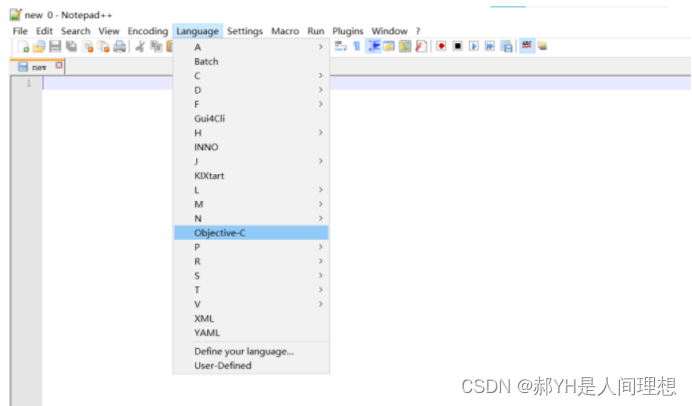Click the Notepad++ title bar app icon
692x406 pixels.
(15, 15)
